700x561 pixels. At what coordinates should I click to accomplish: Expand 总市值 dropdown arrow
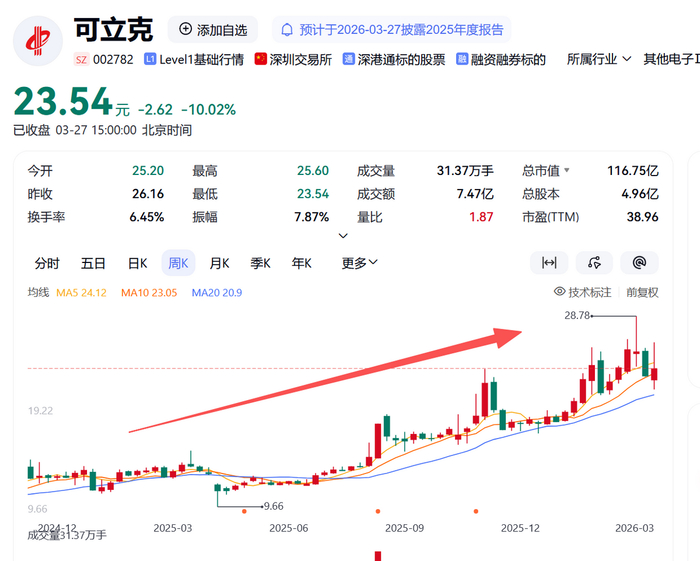click(567, 170)
